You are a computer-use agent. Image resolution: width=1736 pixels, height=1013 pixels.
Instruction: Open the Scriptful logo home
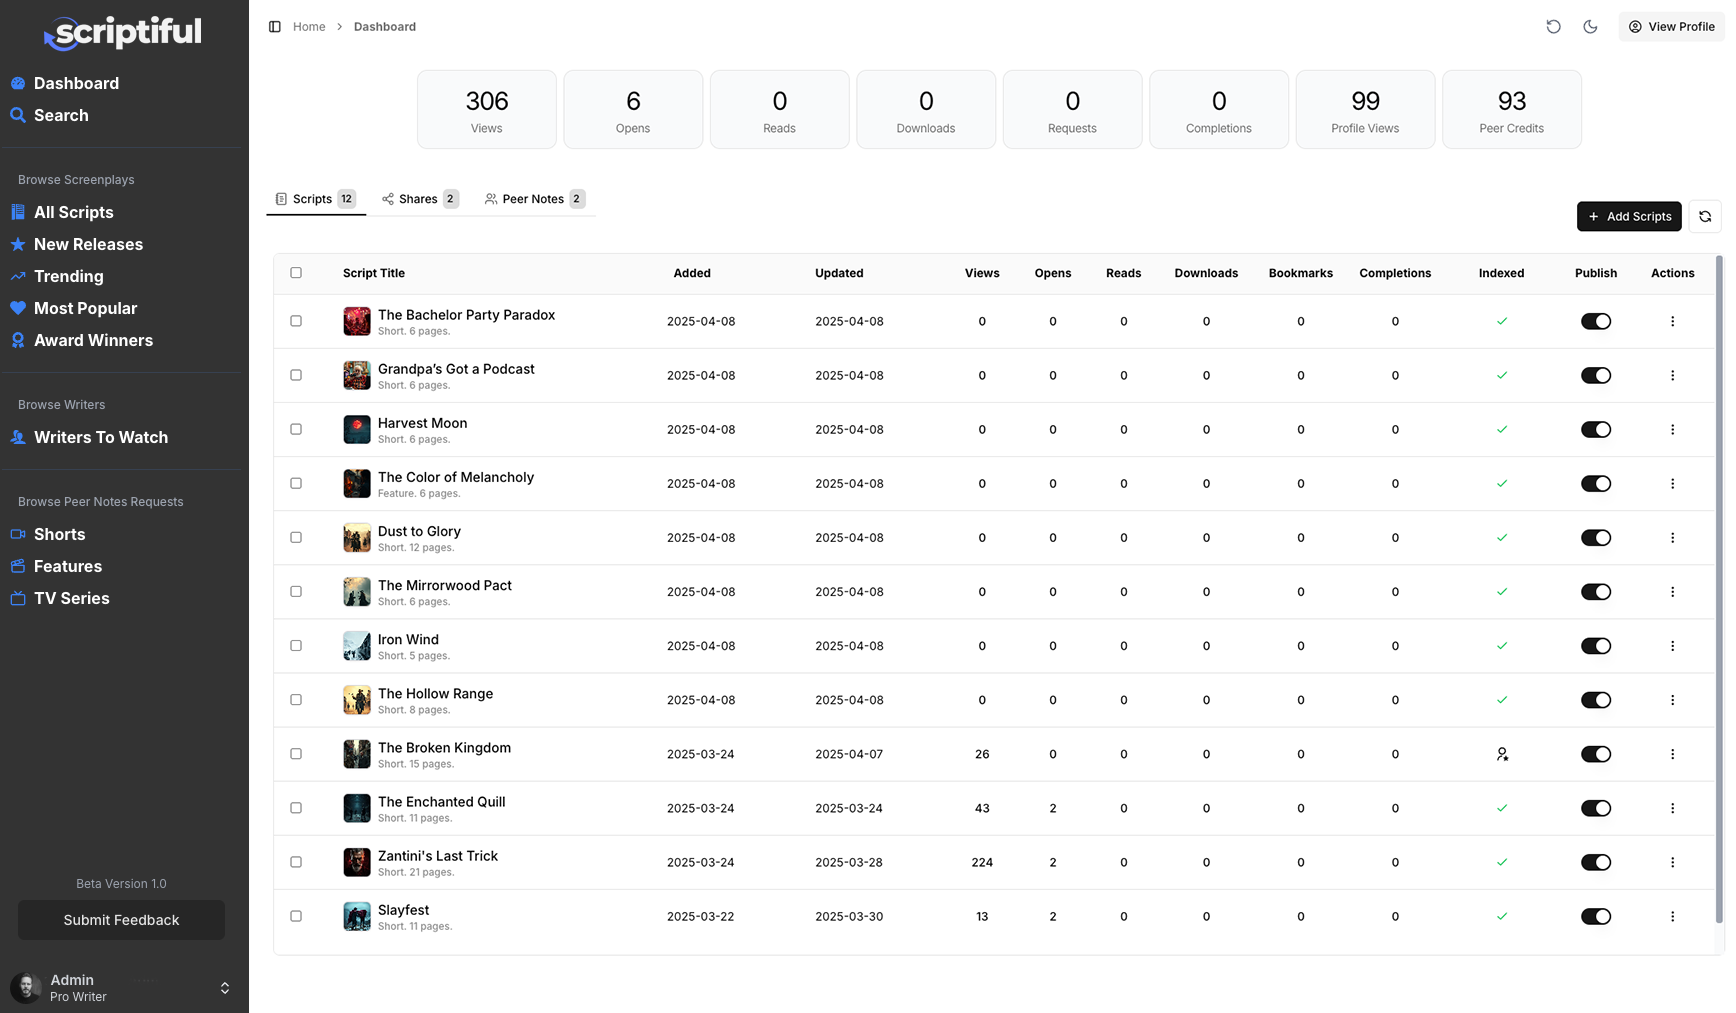pos(123,33)
